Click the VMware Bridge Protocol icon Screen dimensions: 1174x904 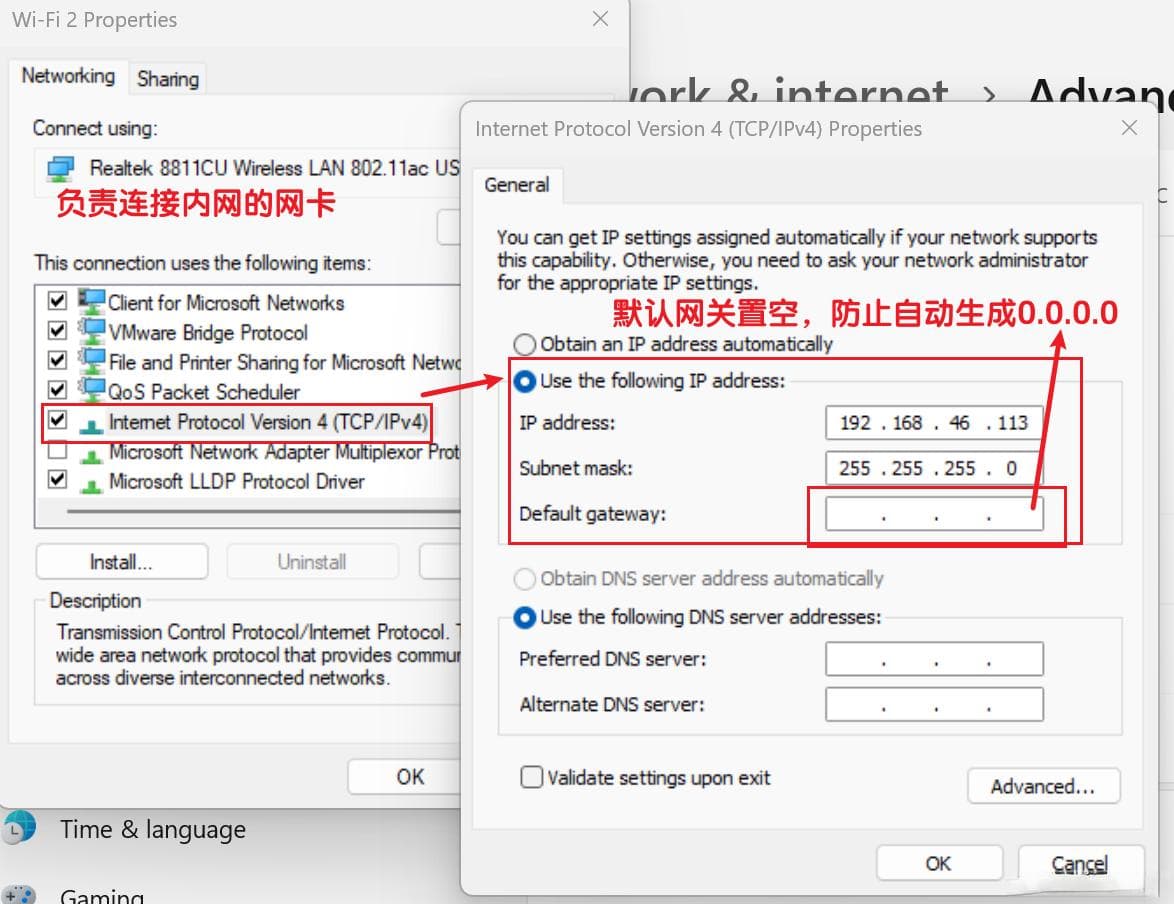click(91, 332)
